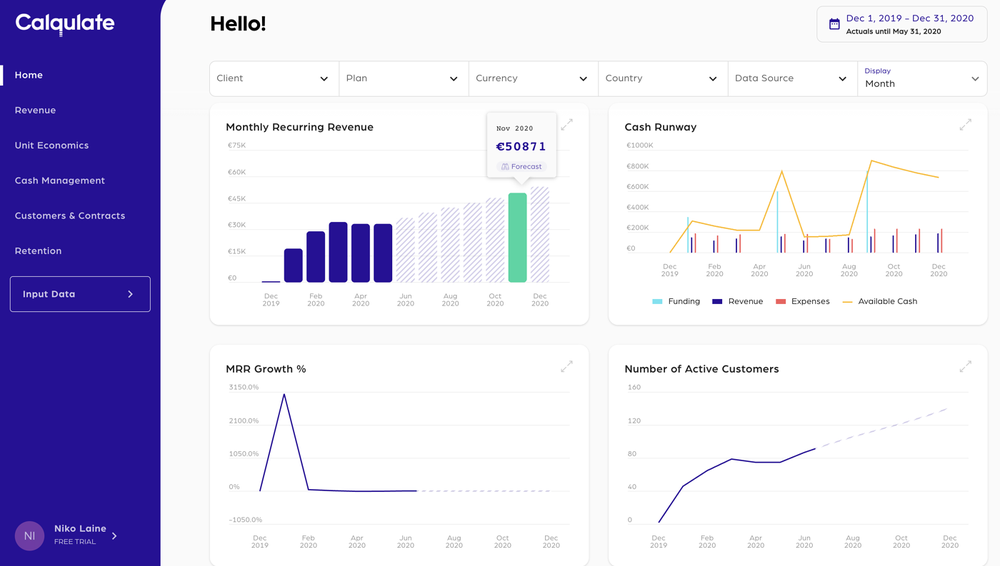Open the Currency filter dropdown
The image size is (1000, 566).
pos(533,78)
